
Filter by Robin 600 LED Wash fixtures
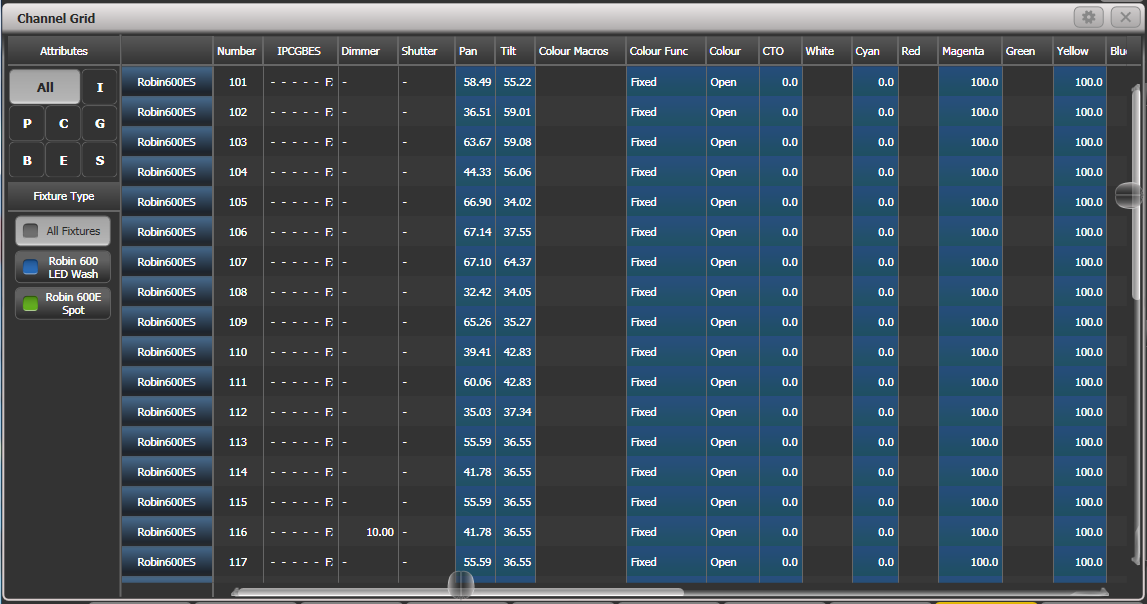[x=62, y=268]
